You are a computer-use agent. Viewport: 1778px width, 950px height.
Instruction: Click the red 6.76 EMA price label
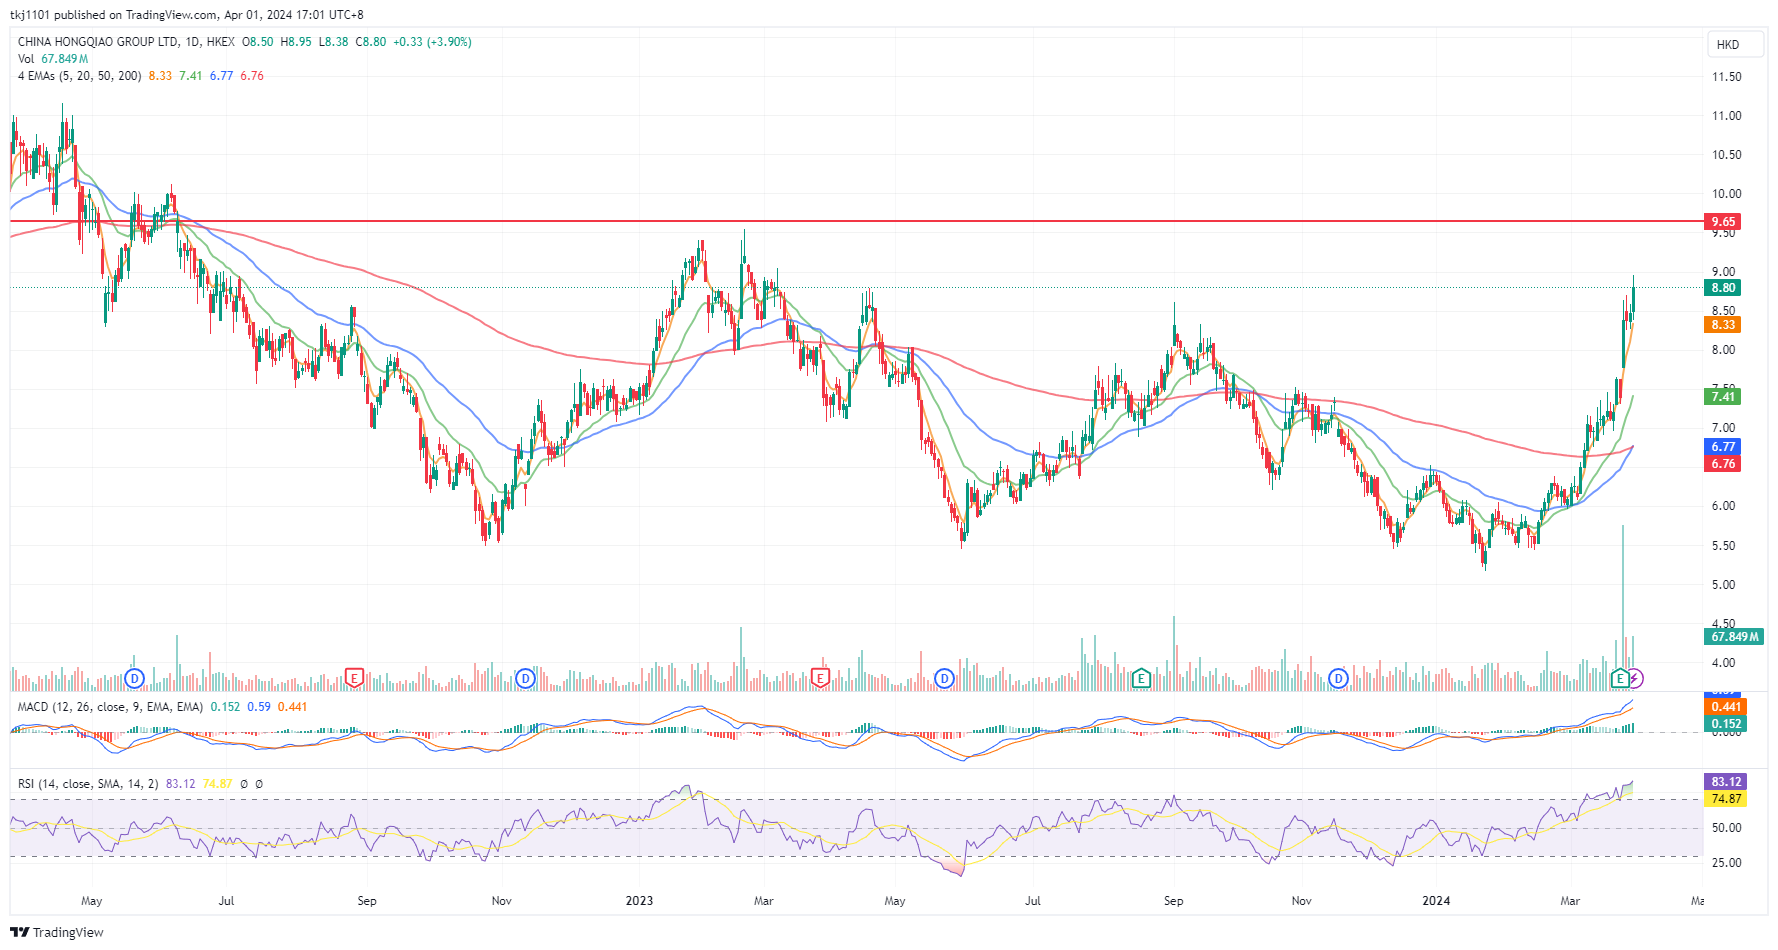1723,464
